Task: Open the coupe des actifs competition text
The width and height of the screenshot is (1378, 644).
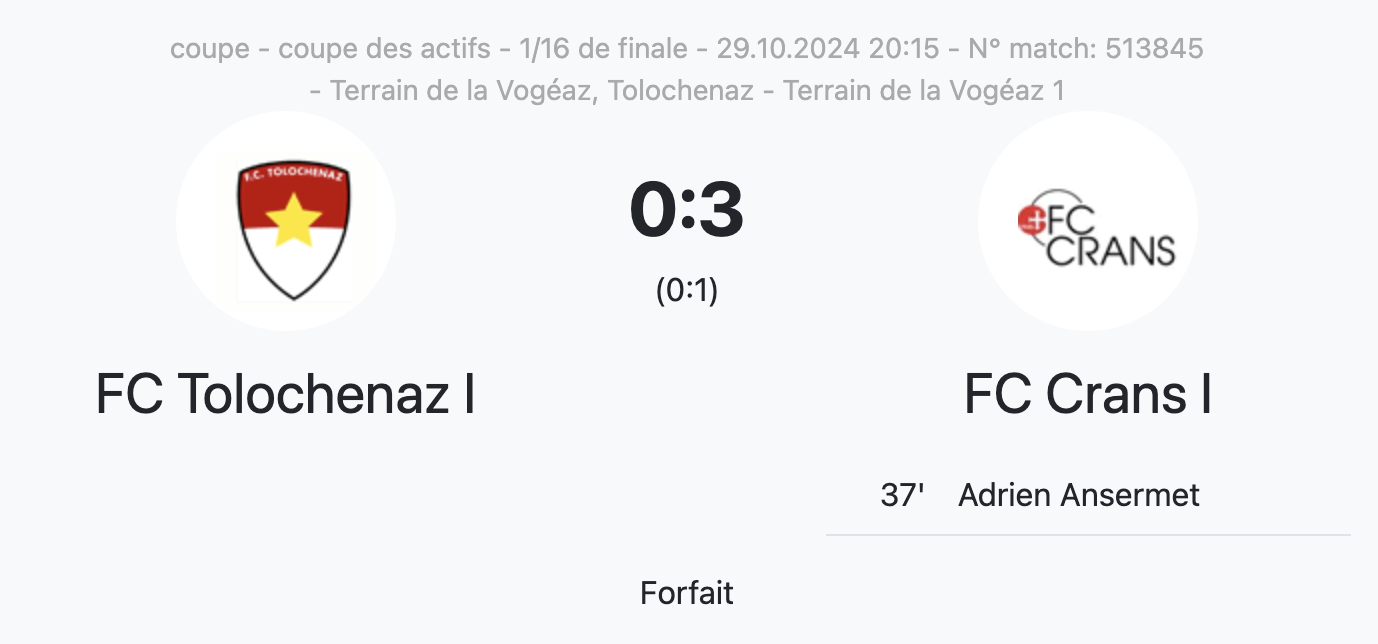Action: click(385, 48)
